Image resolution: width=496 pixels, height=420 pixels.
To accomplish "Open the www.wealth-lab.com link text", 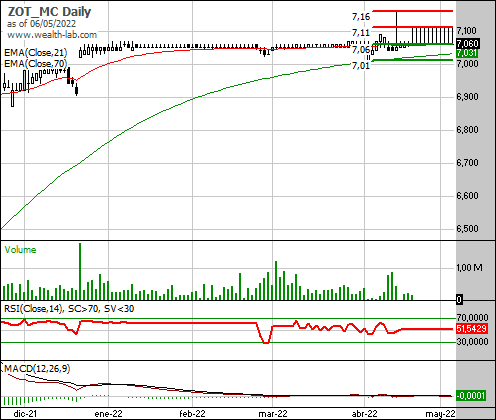I will pos(52,35).
